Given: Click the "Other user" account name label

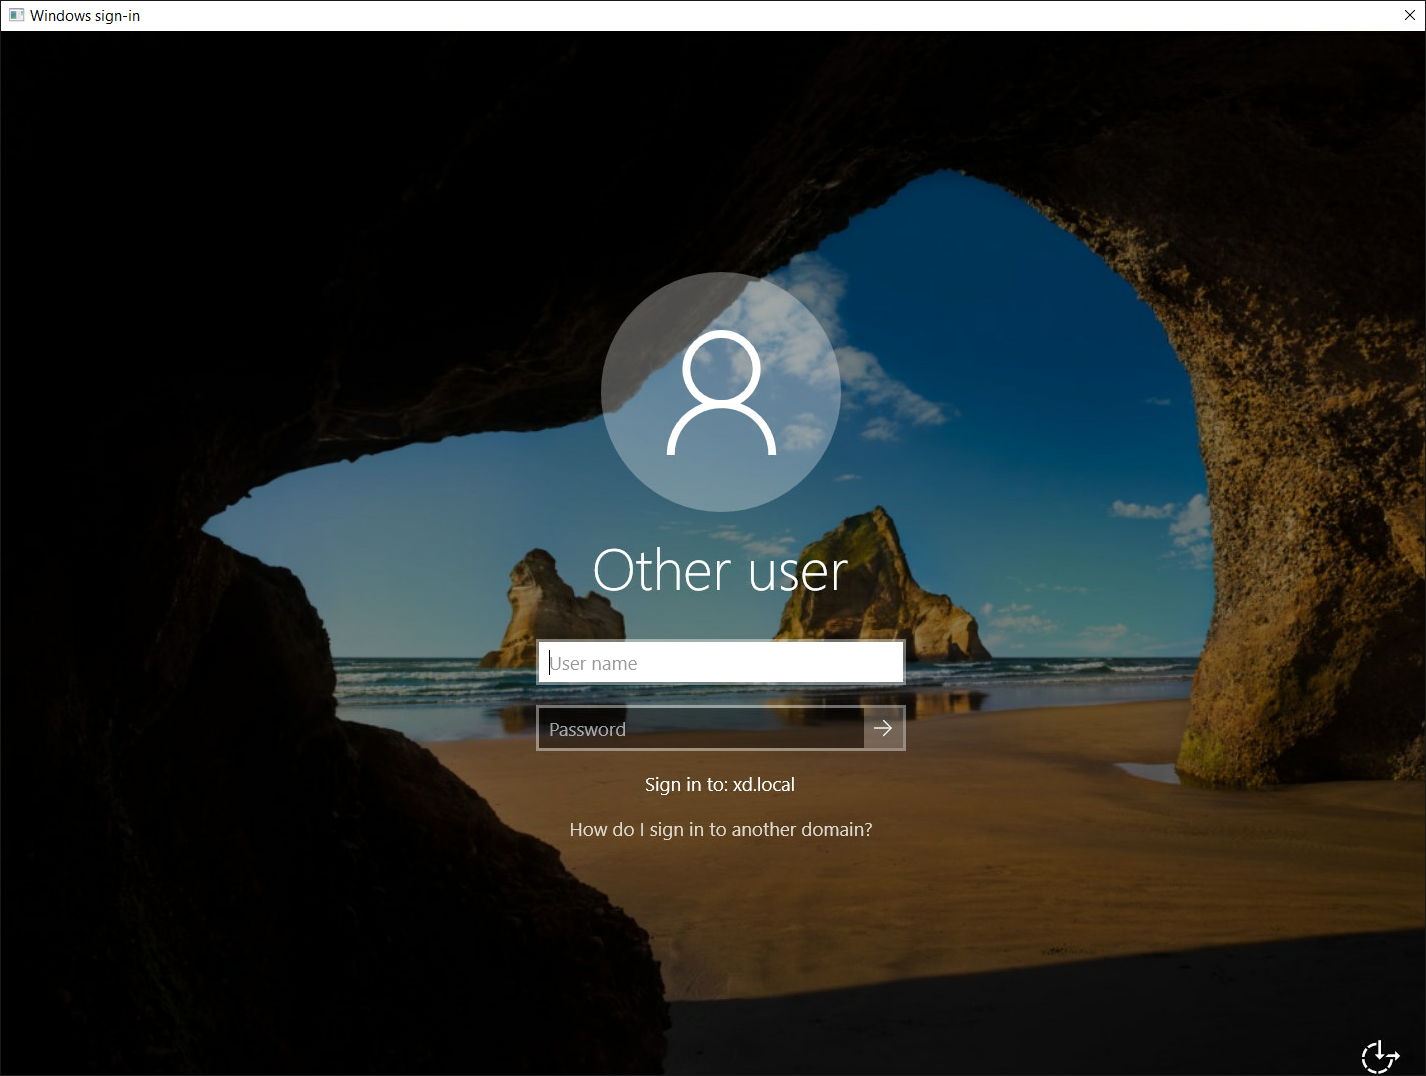Looking at the screenshot, I should tap(720, 571).
